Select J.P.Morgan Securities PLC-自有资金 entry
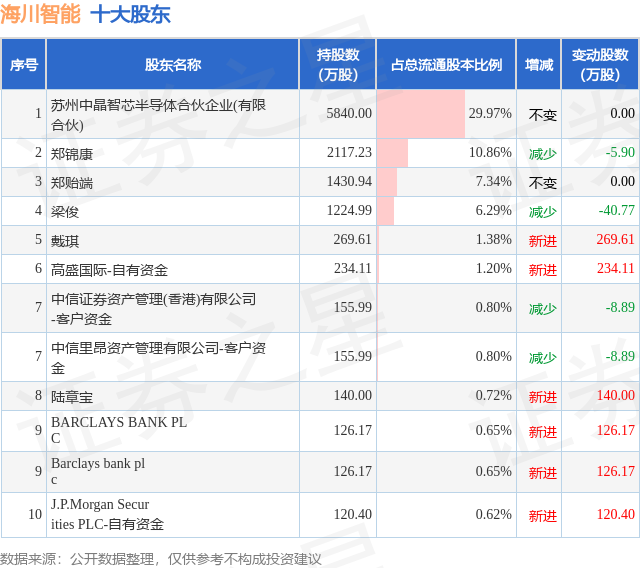Image resolution: width=640 pixels, height=568 pixels. click(x=107, y=514)
